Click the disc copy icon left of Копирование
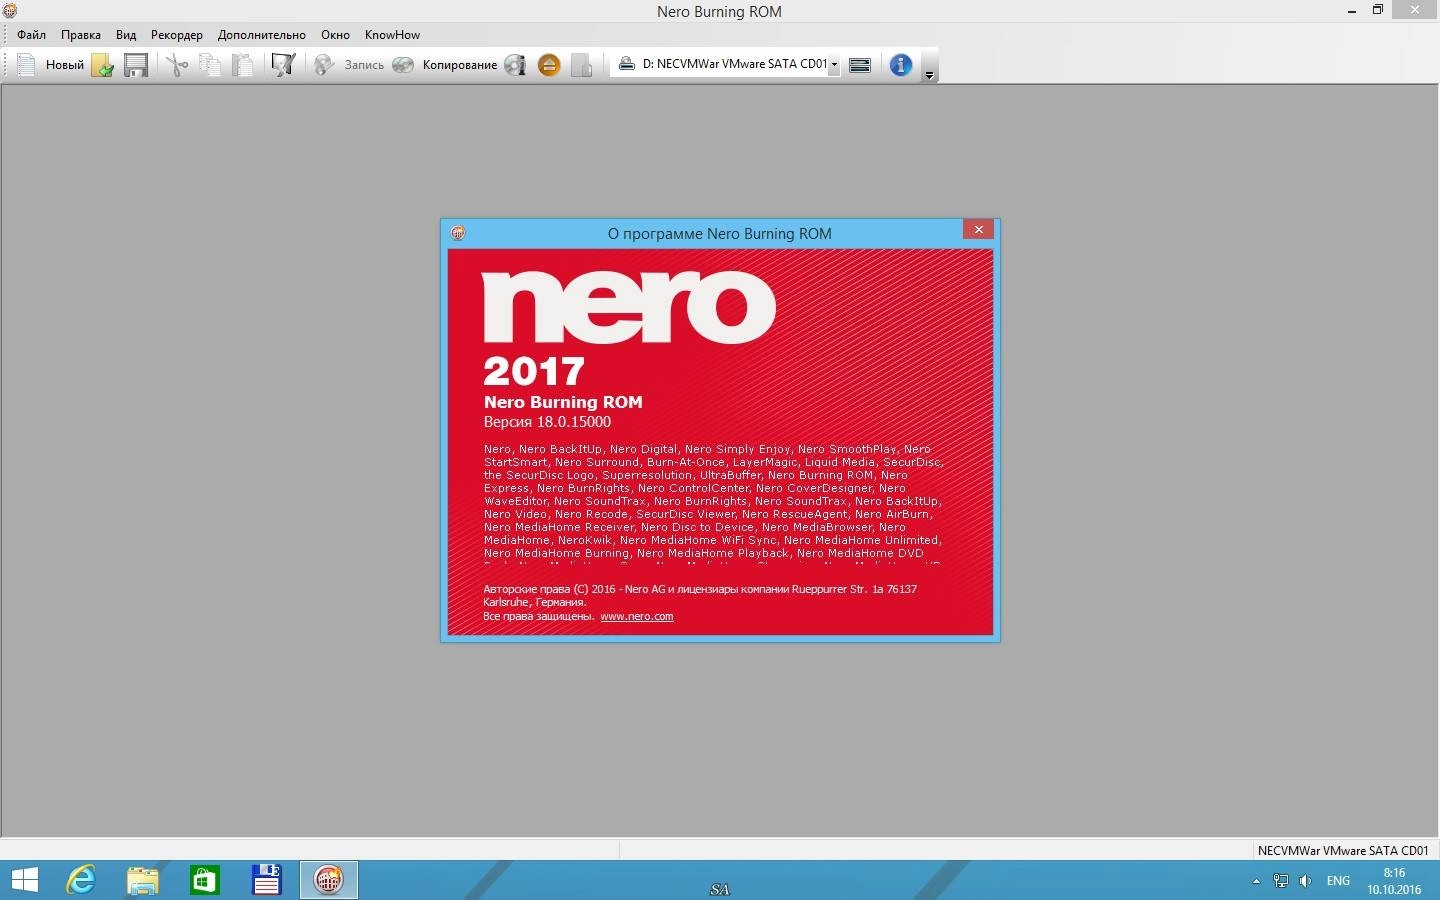The image size is (1440, 900). tap(403, 65)
